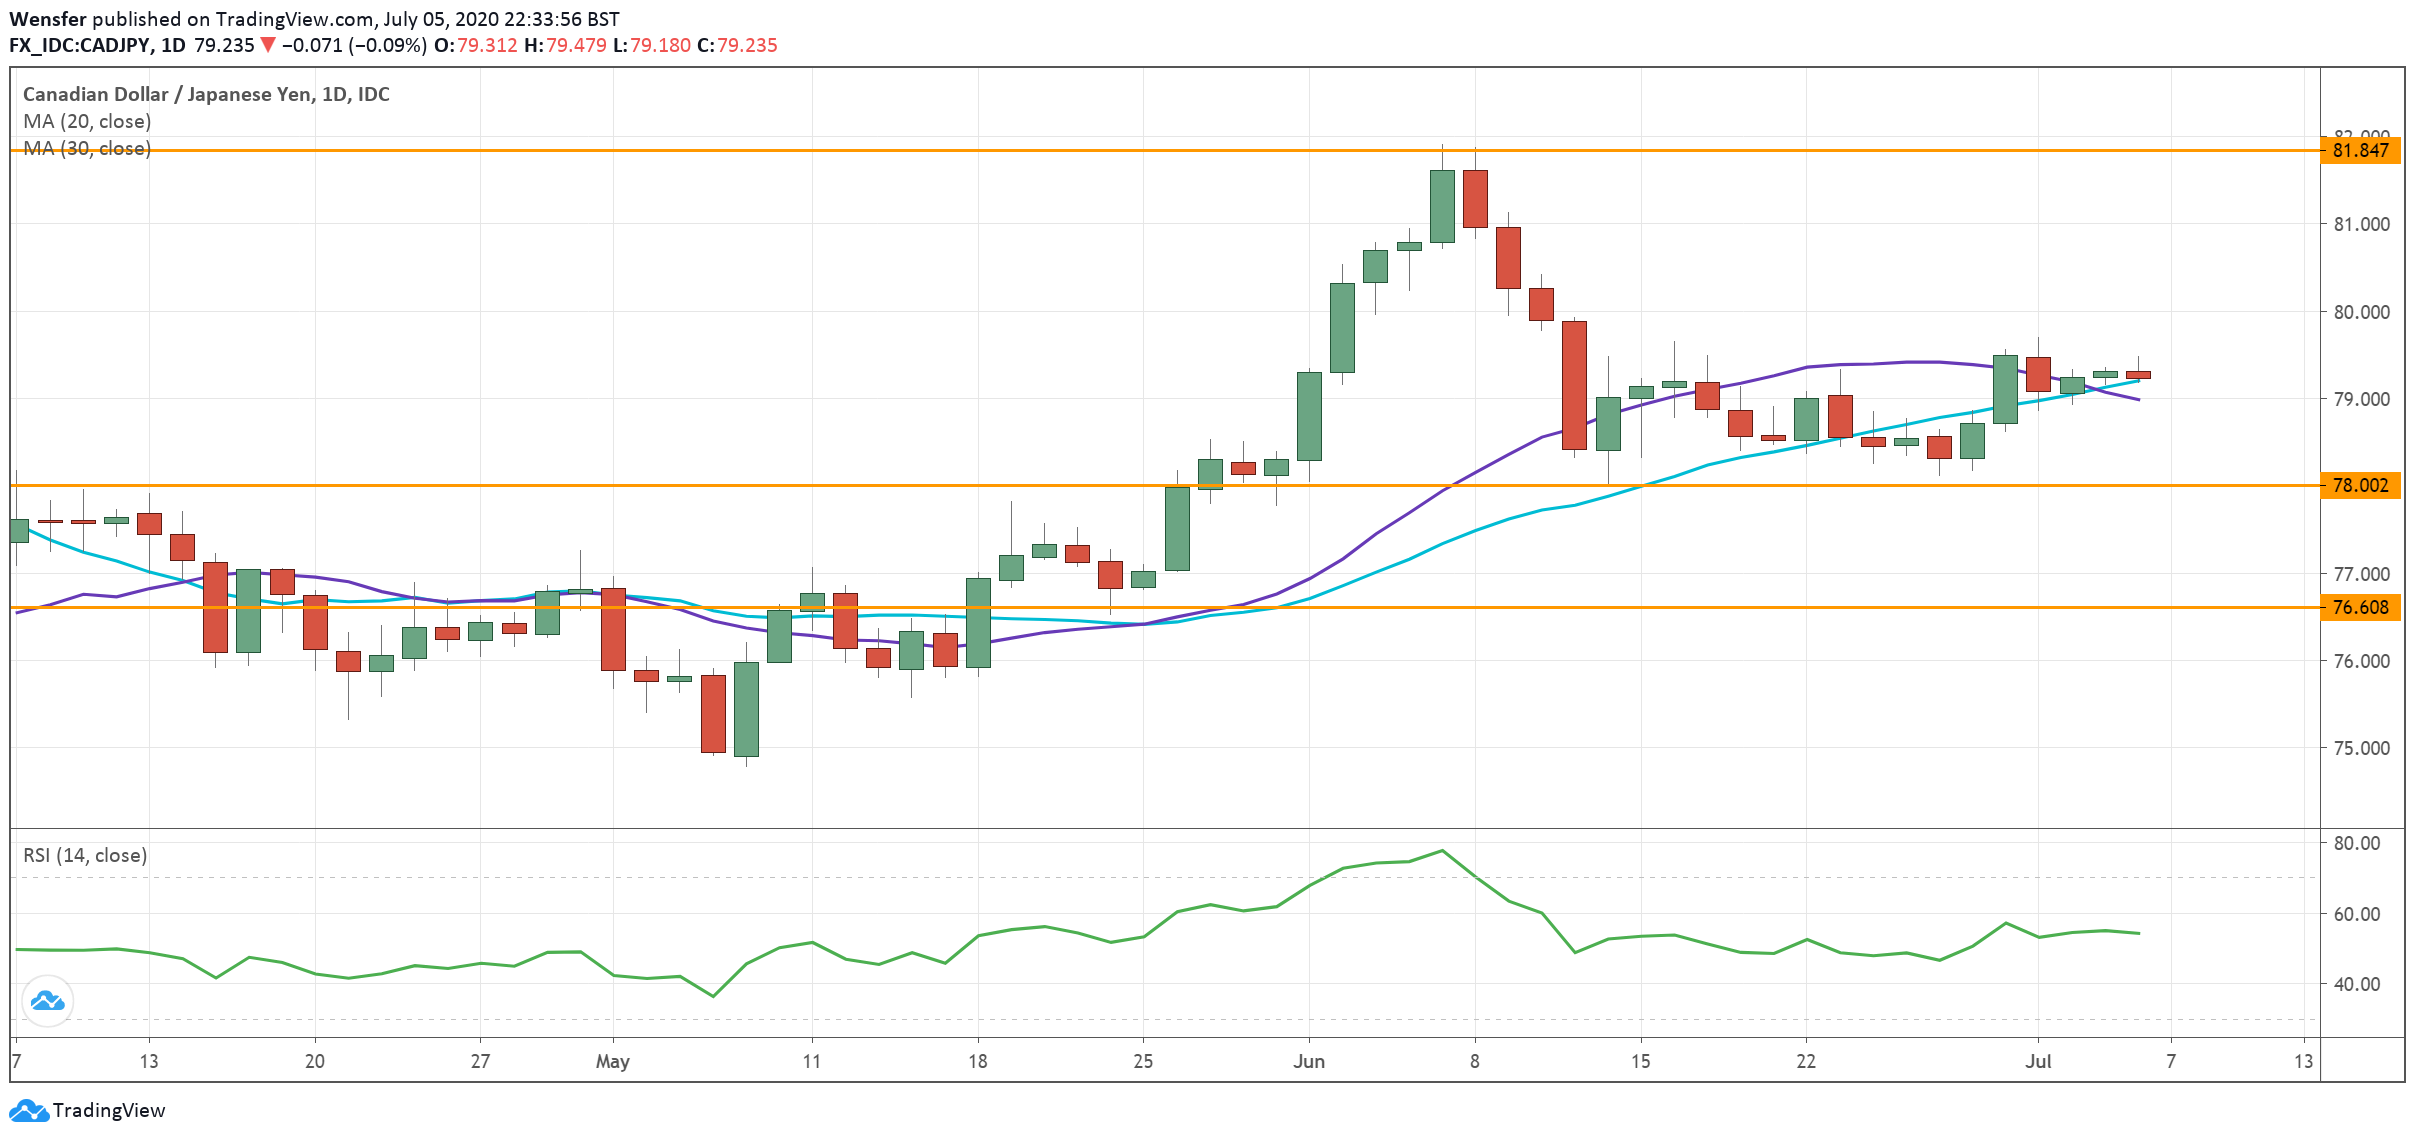Toggle visibility of the RSI (14, close) indicator
The image size is (2415, 1139).
84,855
